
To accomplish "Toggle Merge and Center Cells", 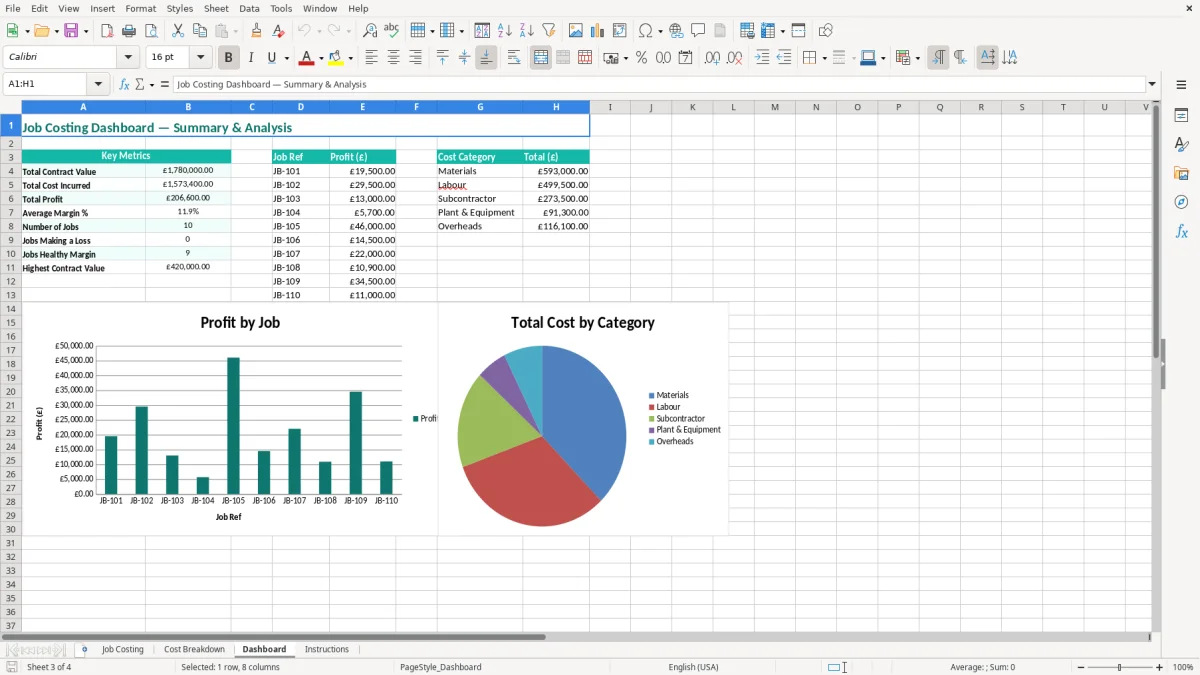I will pyautogui.click(x=541, y=58).
